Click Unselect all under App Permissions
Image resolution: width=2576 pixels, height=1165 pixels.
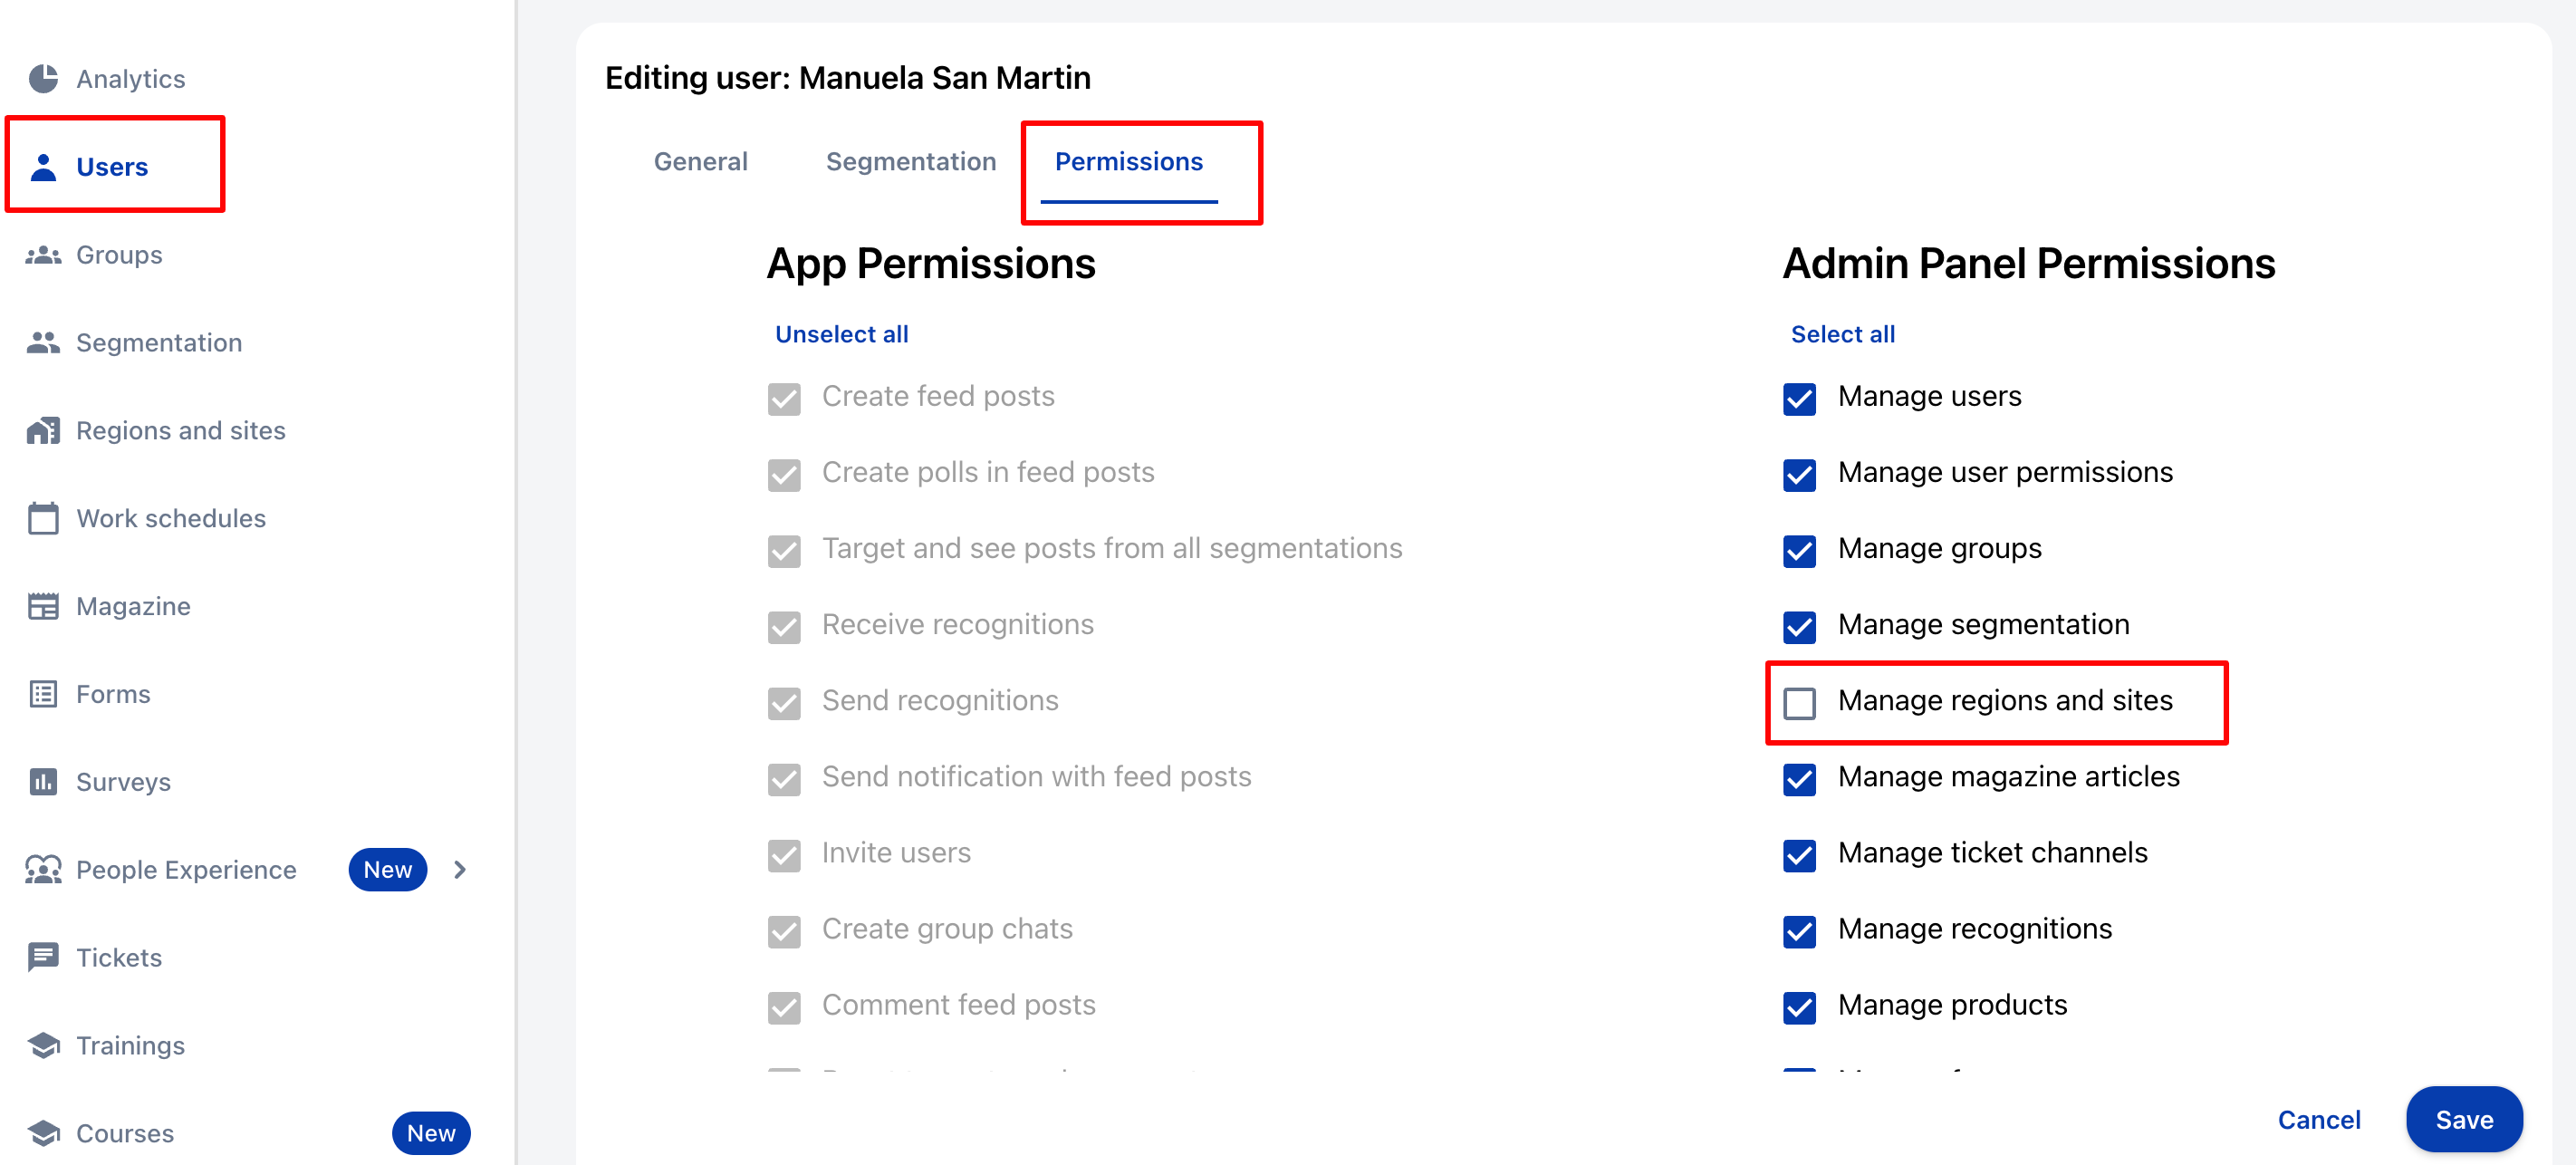click(x=841, y=334)
